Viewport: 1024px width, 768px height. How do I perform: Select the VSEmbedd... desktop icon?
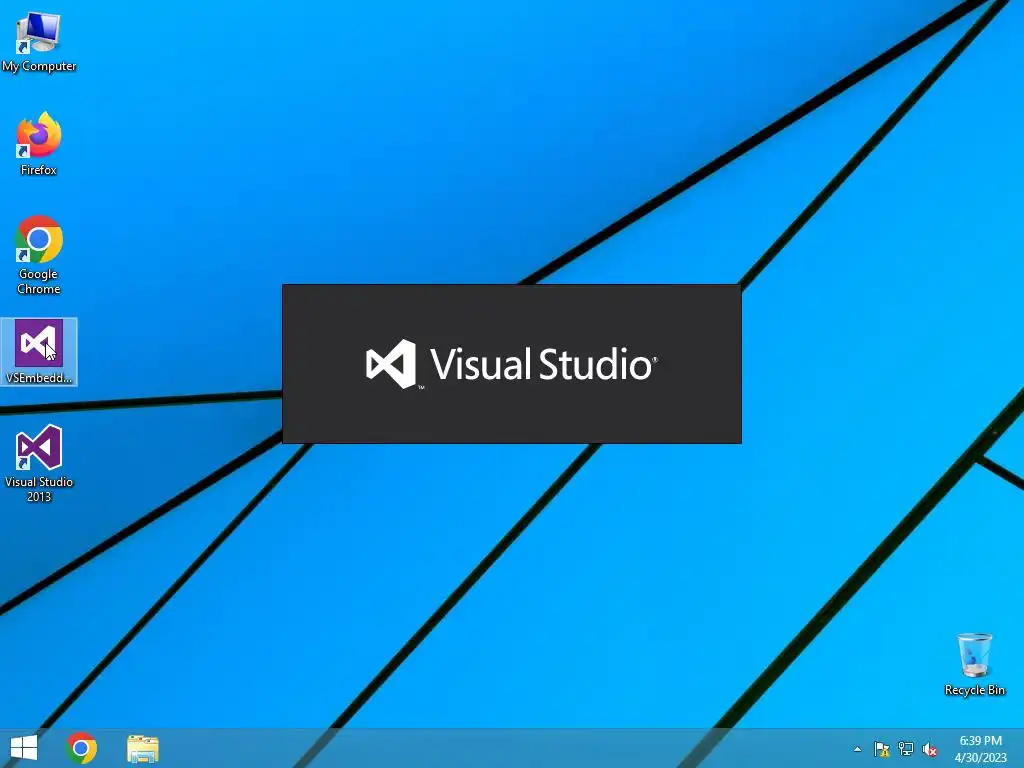click(39, 351)
